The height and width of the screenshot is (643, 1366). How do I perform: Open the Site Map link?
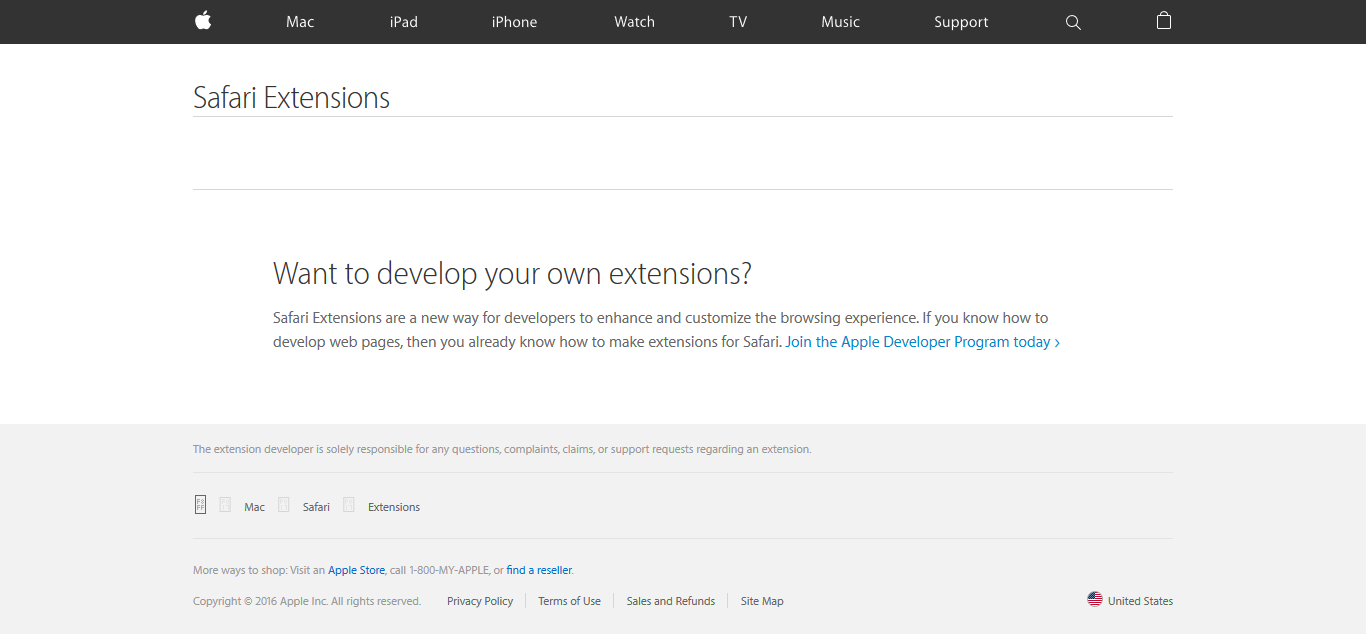[762, 601]
